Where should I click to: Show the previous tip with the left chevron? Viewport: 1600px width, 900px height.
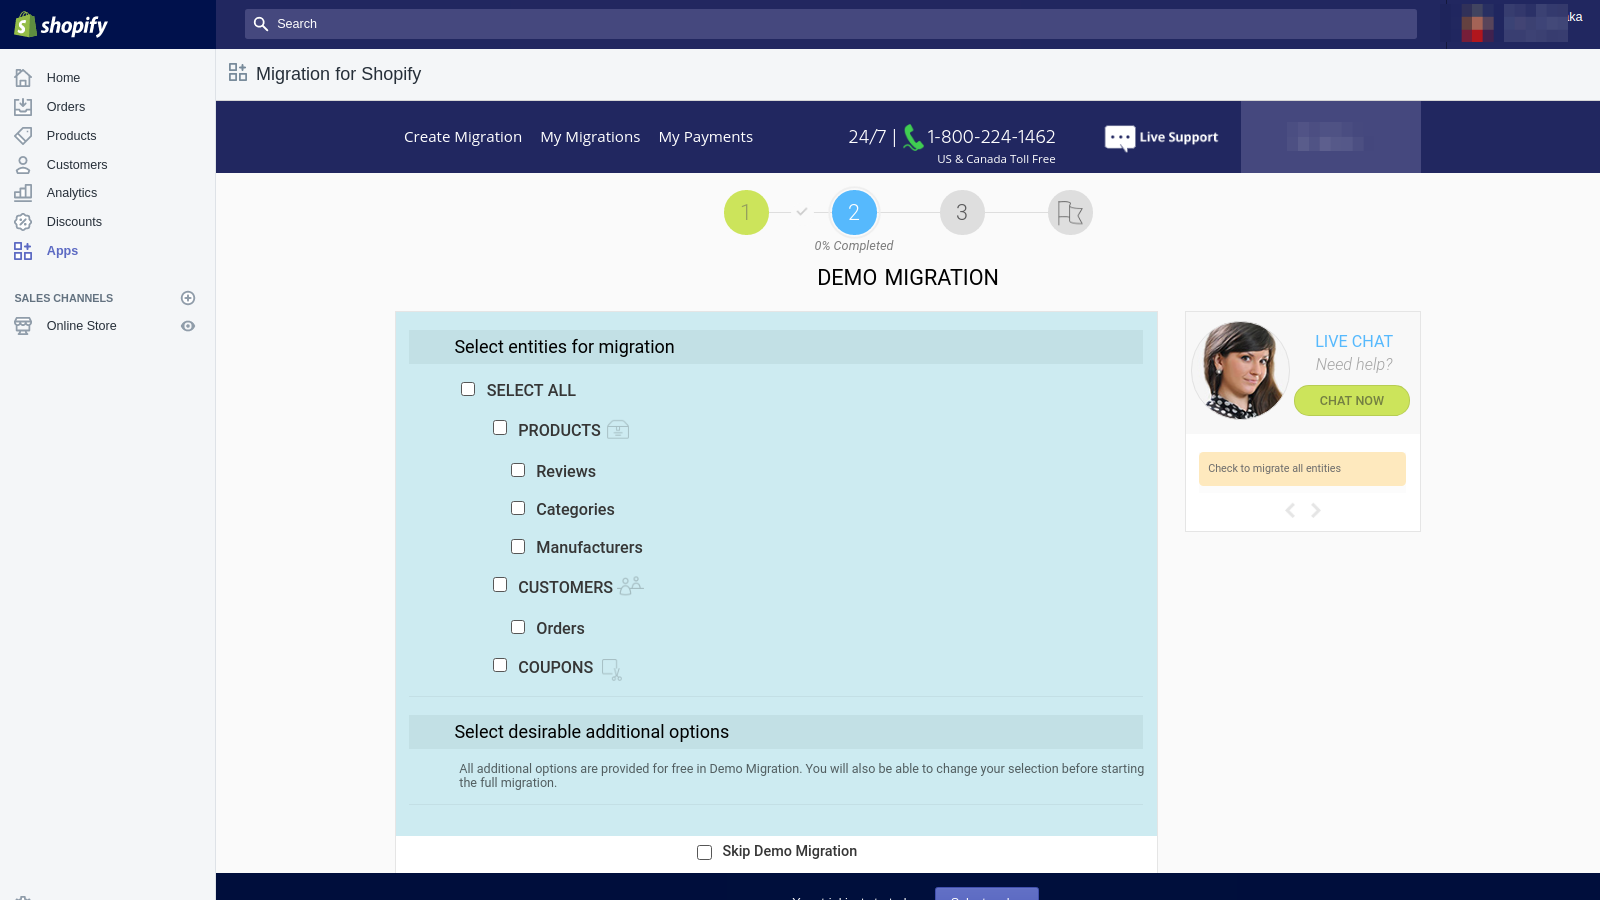coord(1290,510)
